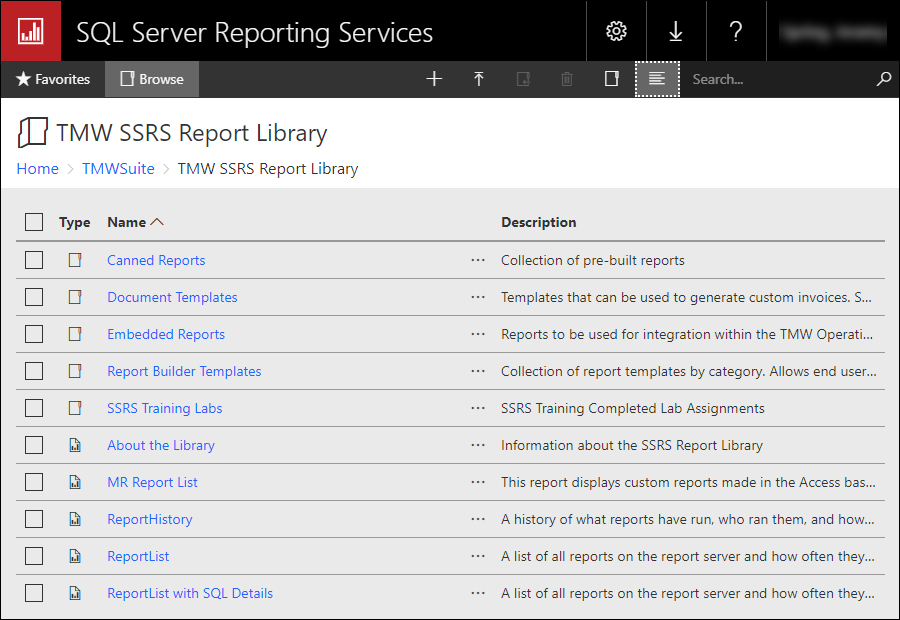
Task: Check the box for Canned Reports
Action: [34, 260]
